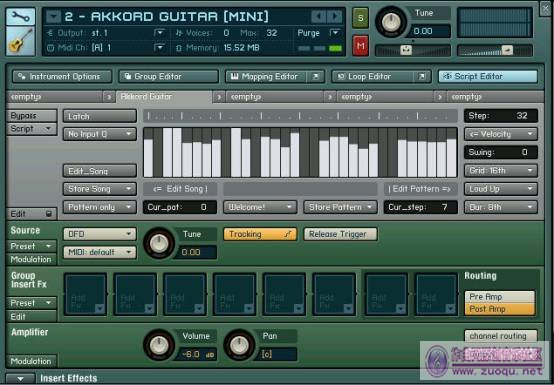Open the Mapping Editor in an external window
The image size is (554, 385).
tap(316, 76)
